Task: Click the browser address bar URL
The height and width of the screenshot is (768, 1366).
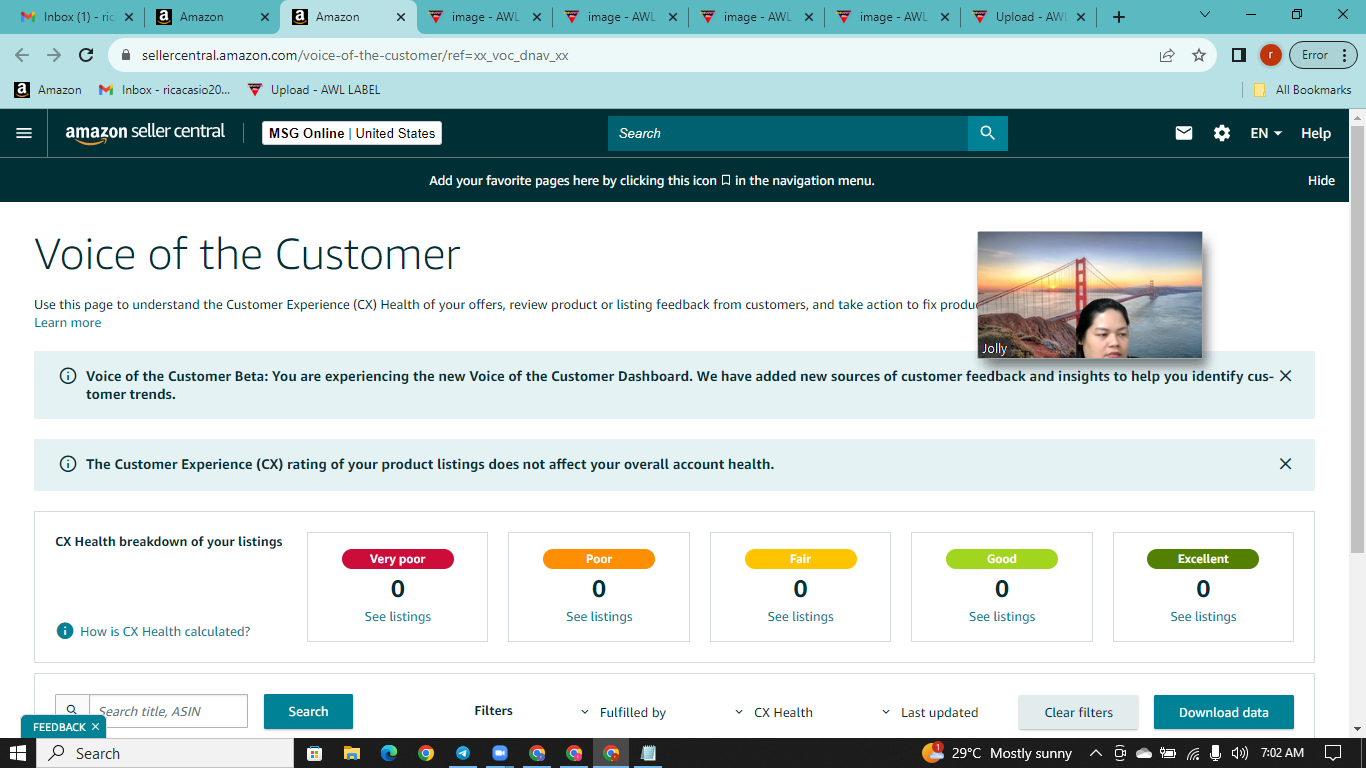Action: coord(355,55)
